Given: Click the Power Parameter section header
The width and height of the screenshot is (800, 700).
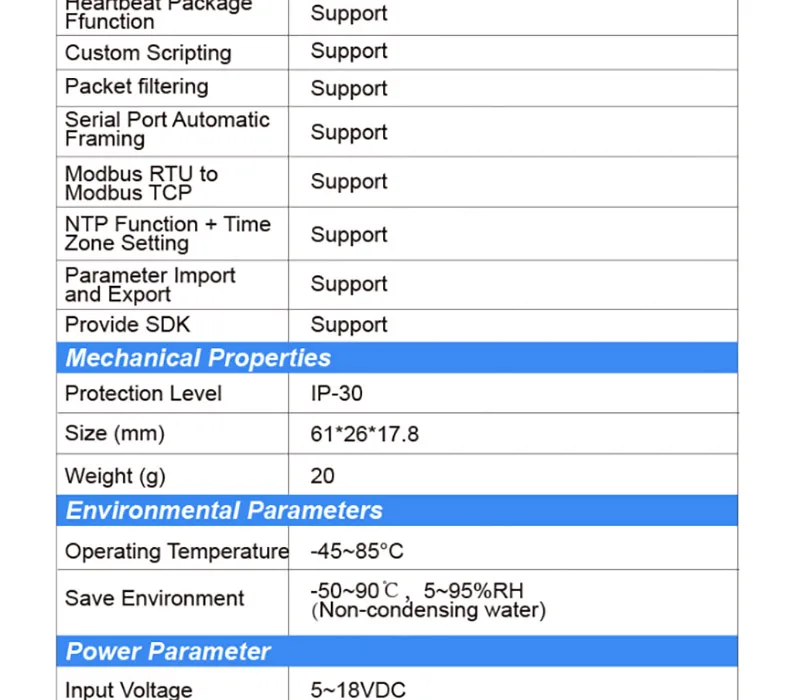Looking at the screenshot, I should [x=397, y=651].
